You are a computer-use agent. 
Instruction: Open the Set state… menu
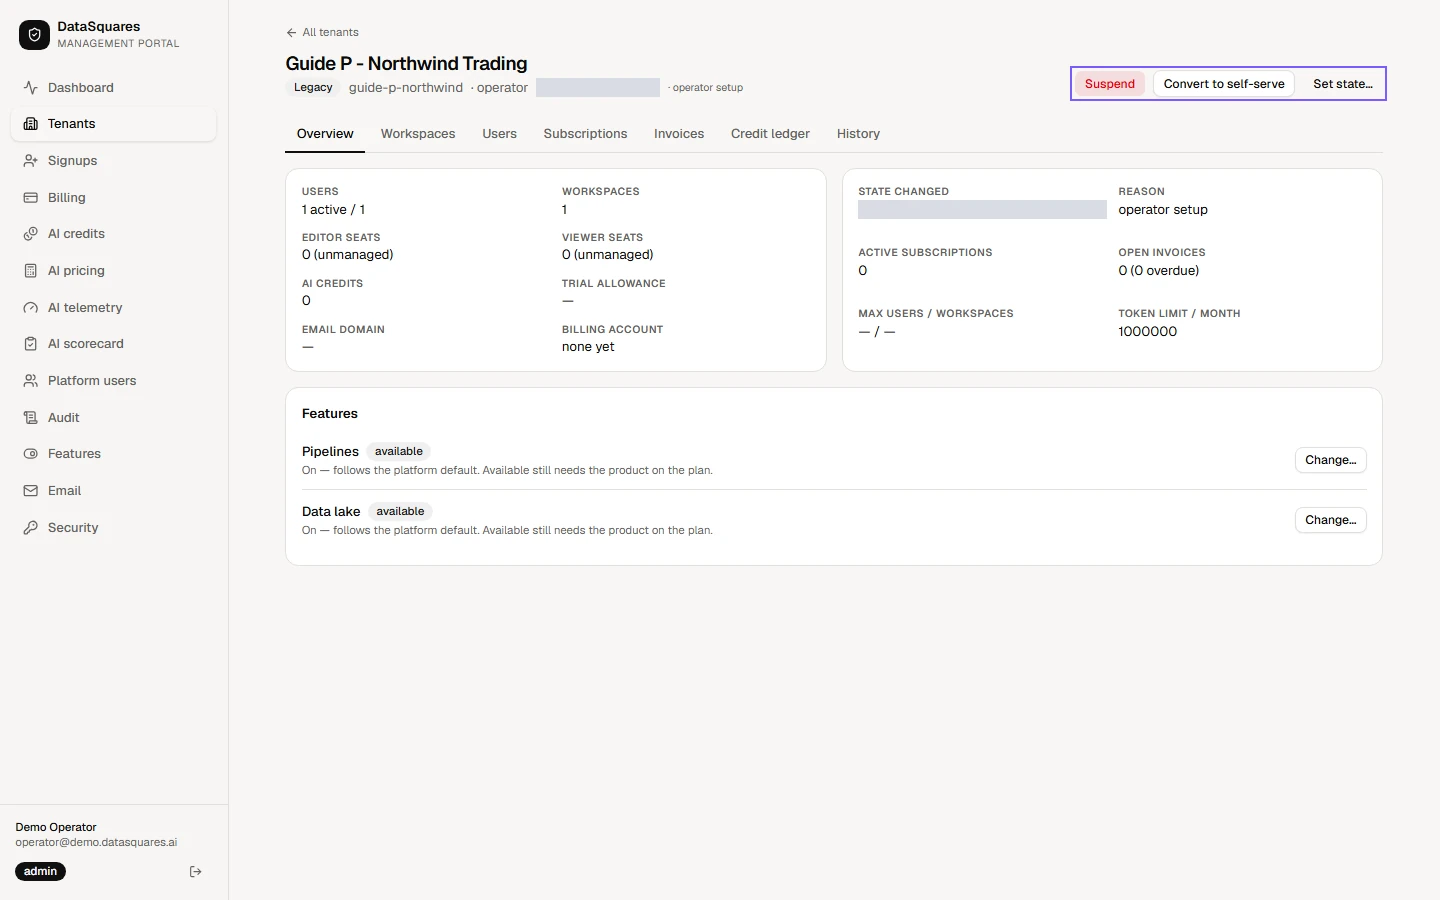tap(1343, 84)
